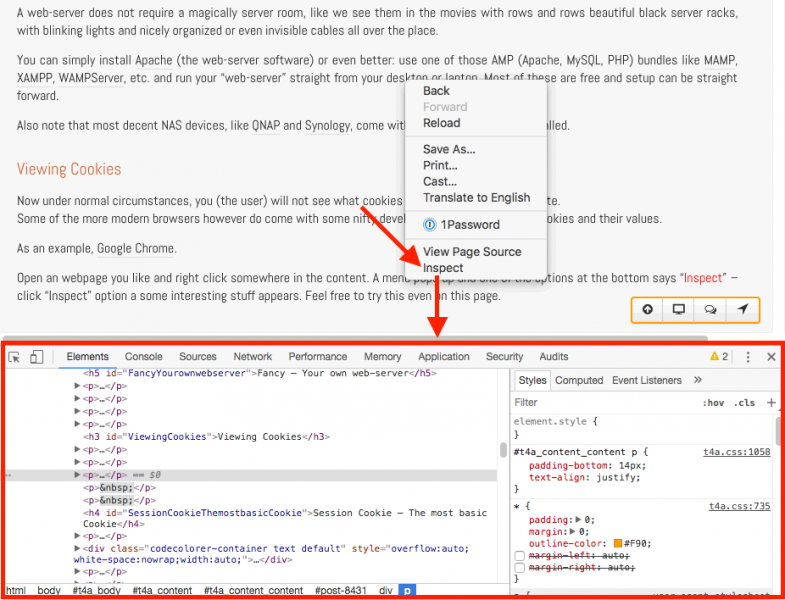Click the Styles Filter input field

(x=600, y=403)
